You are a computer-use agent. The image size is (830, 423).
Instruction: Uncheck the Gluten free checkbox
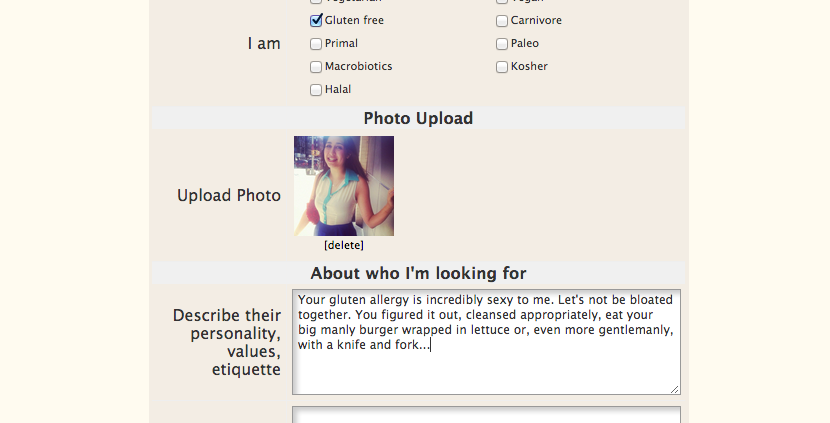(x=316, y=20)
